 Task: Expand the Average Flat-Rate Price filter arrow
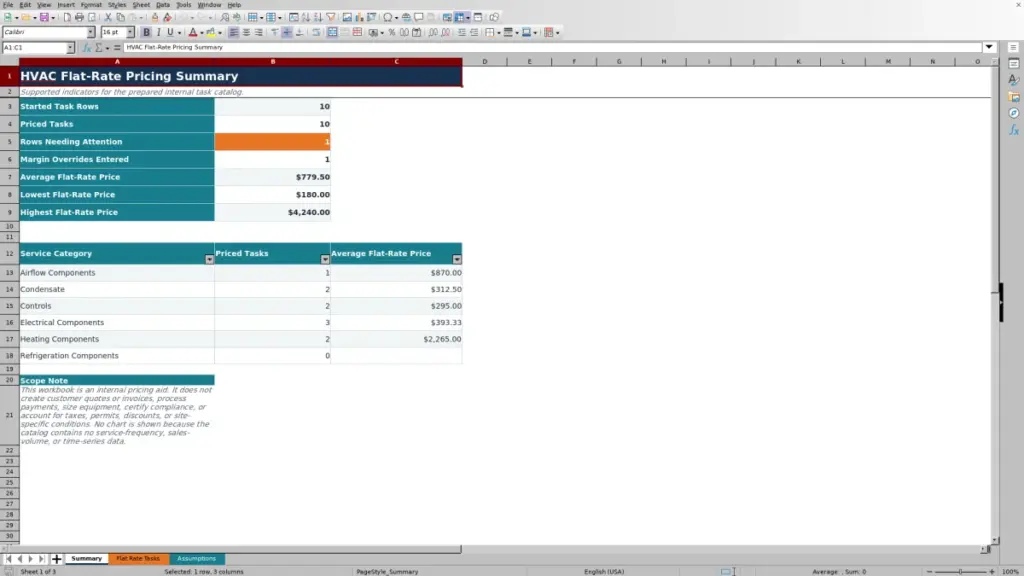point(457,259)
